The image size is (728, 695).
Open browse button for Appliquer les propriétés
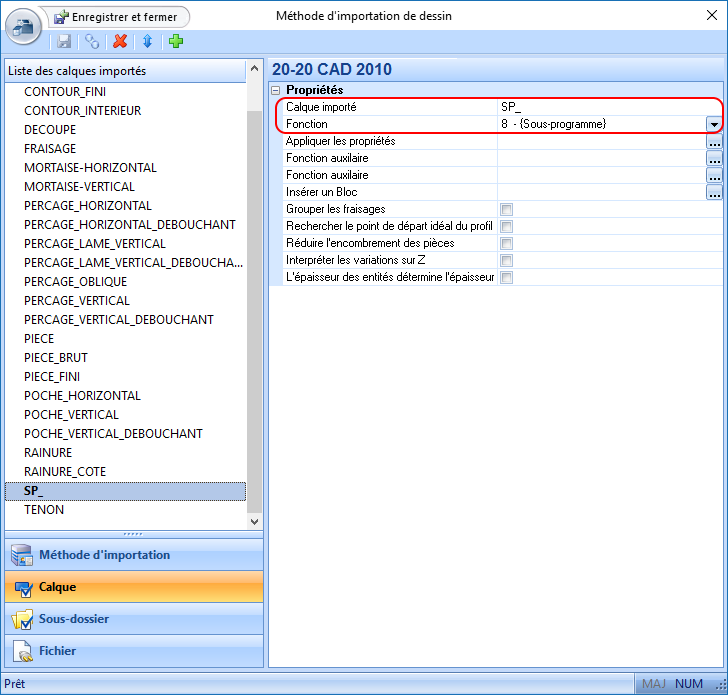point(714,142)
